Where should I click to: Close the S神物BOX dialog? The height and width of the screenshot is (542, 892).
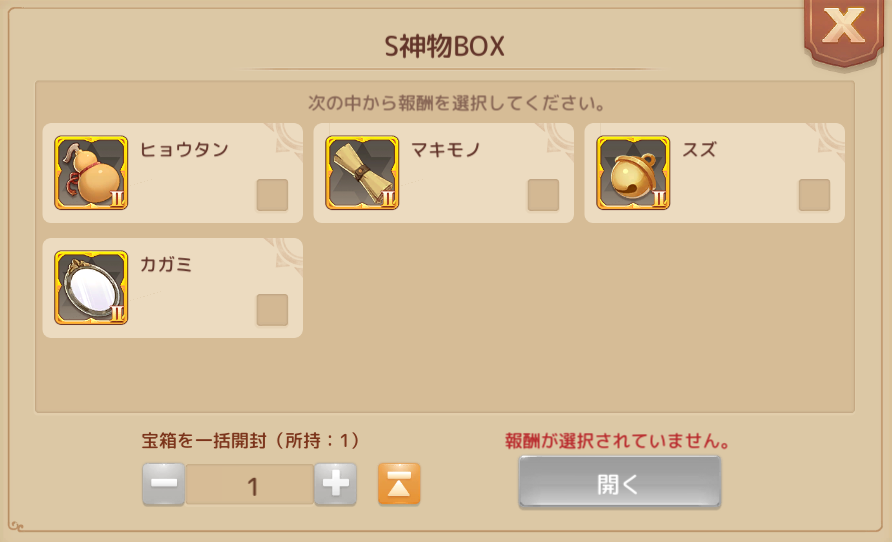(844, 28)
